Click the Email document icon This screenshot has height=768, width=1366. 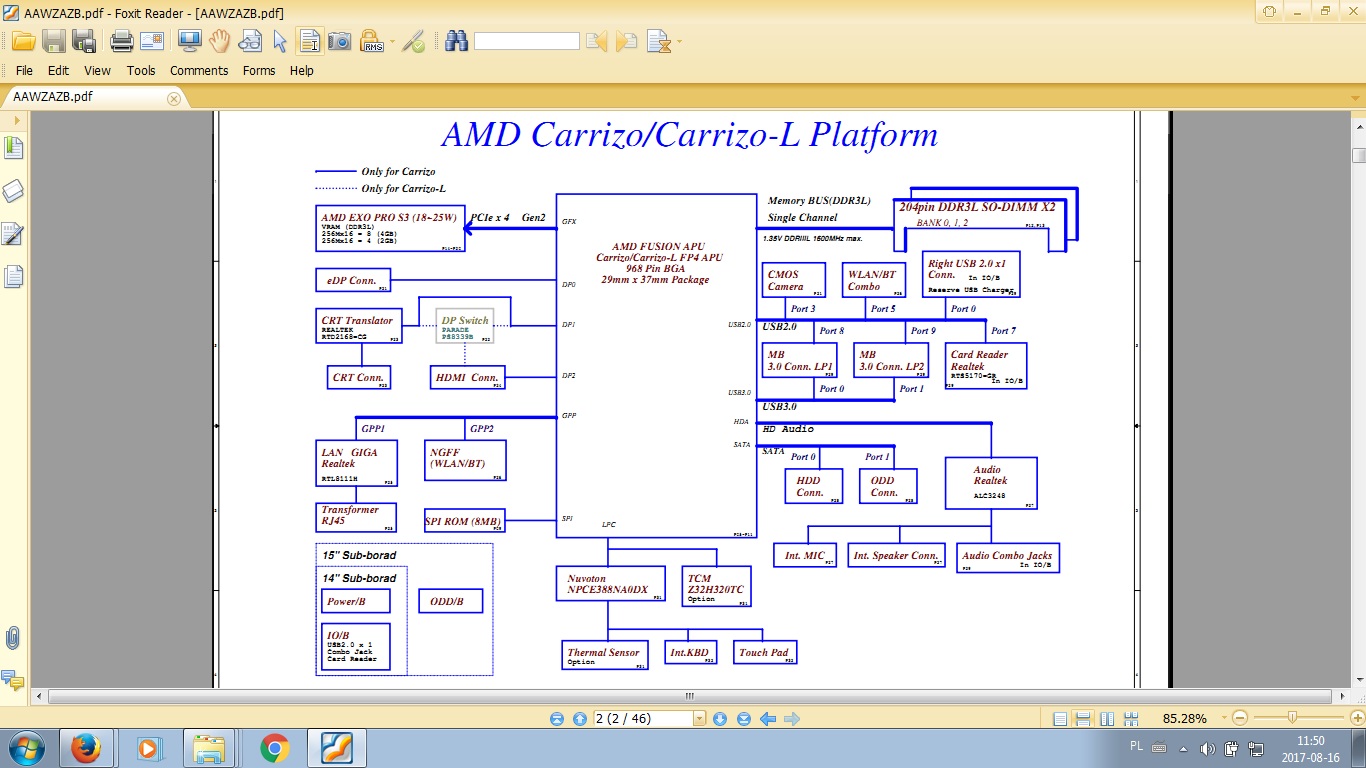(152, 41)
